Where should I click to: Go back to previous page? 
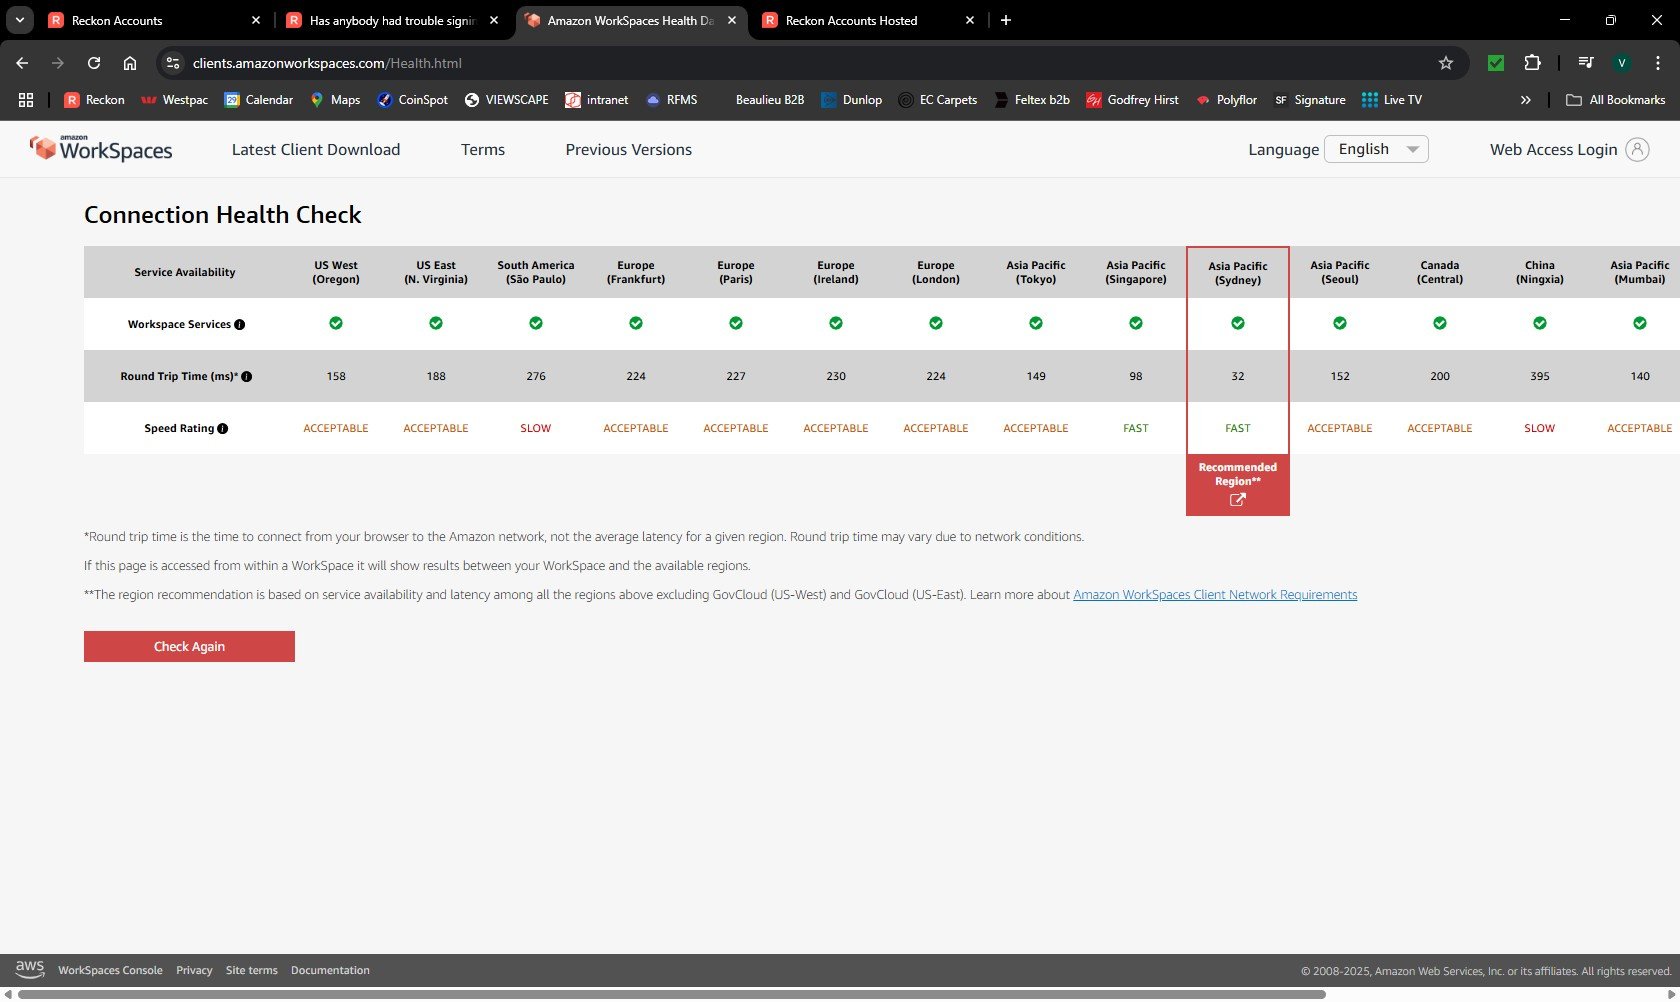[22, 63]
